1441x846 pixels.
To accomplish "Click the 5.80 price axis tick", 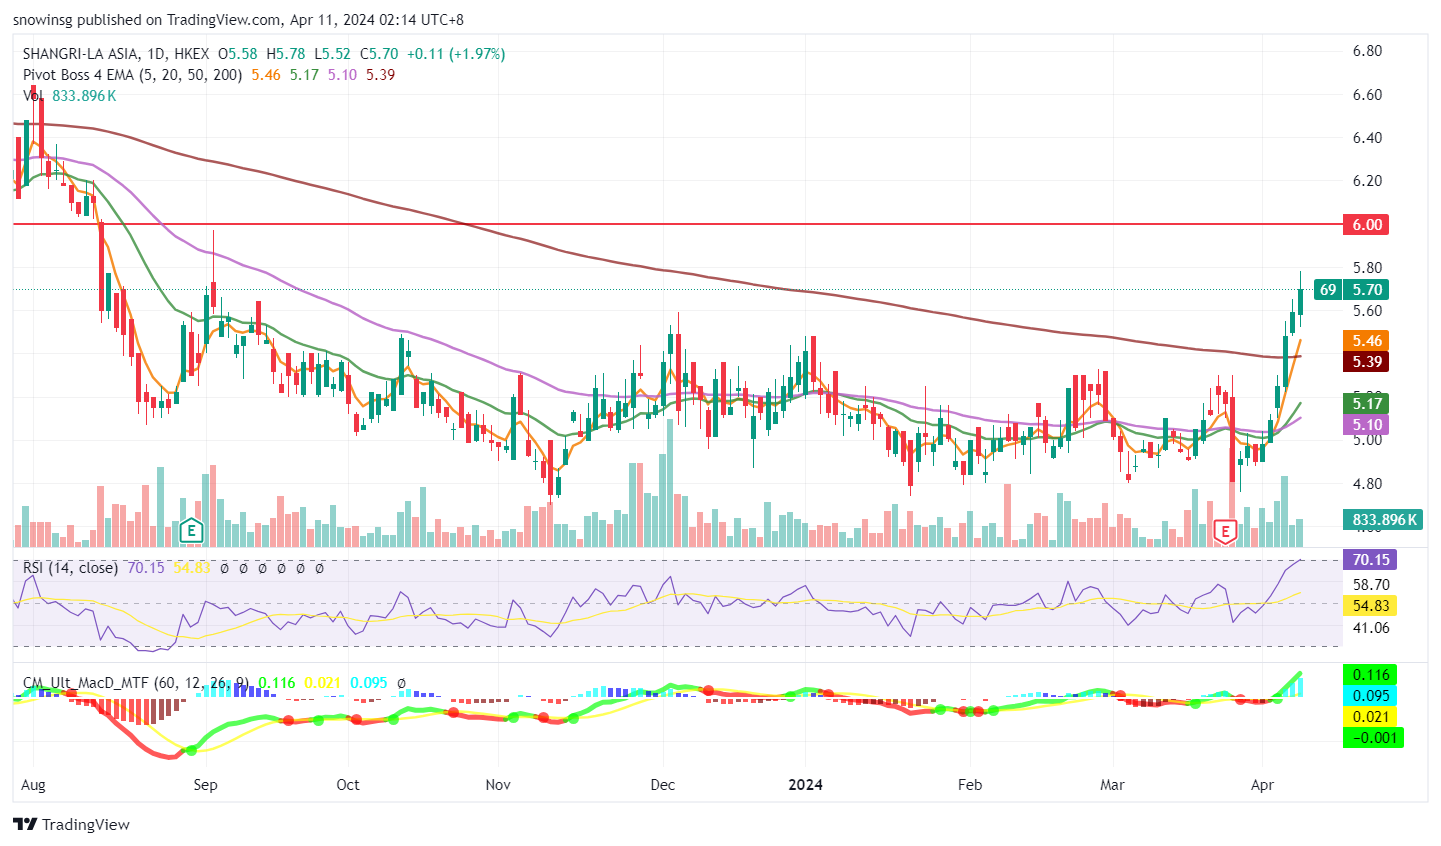I will click(x=1367, y=268).
